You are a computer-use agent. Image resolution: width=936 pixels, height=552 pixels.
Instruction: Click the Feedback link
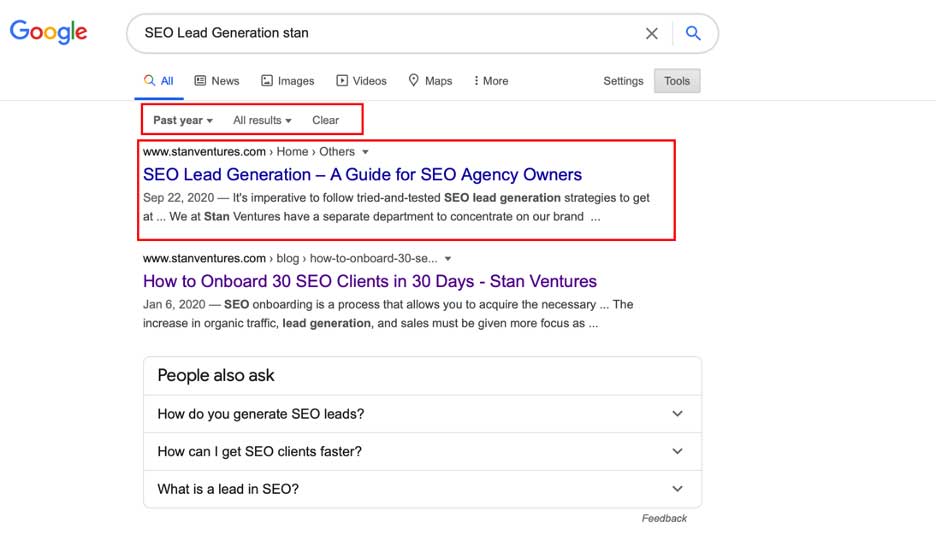pos(664,518)
